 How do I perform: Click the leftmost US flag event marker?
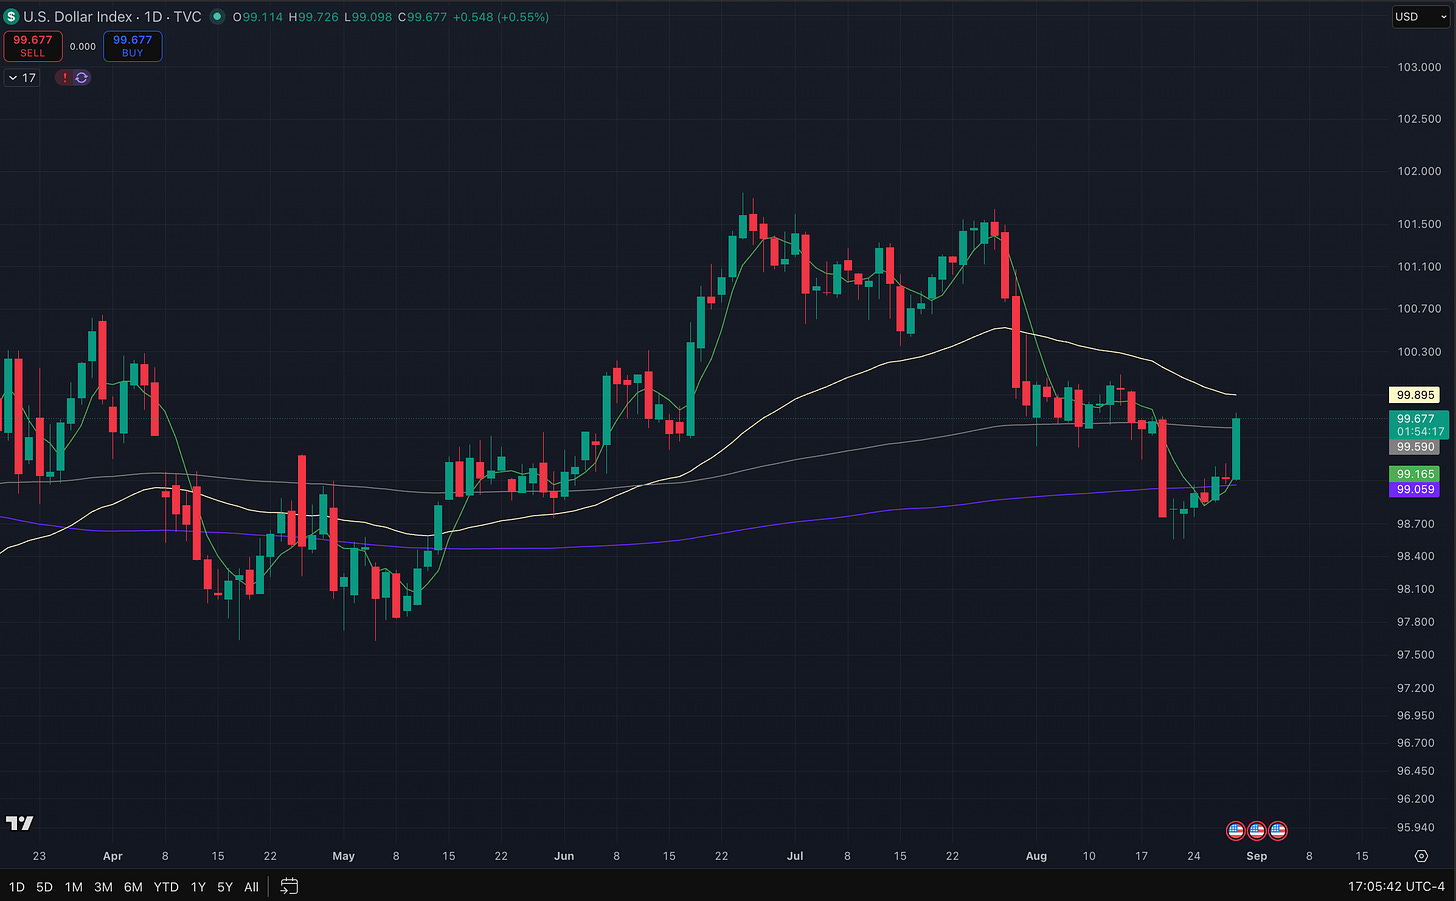coord(1236,830)
